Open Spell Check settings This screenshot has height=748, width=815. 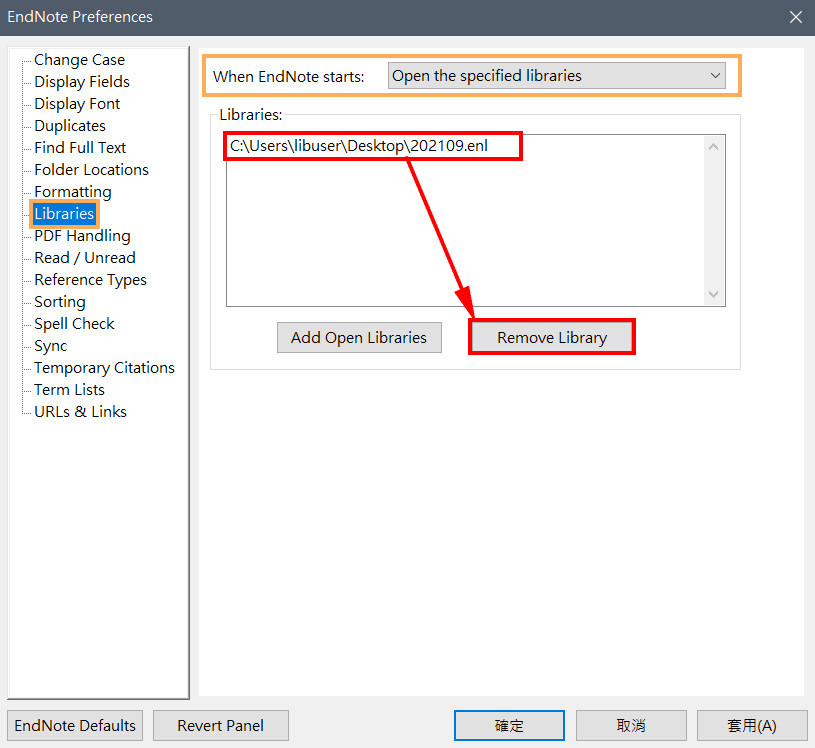click(74, 324)
